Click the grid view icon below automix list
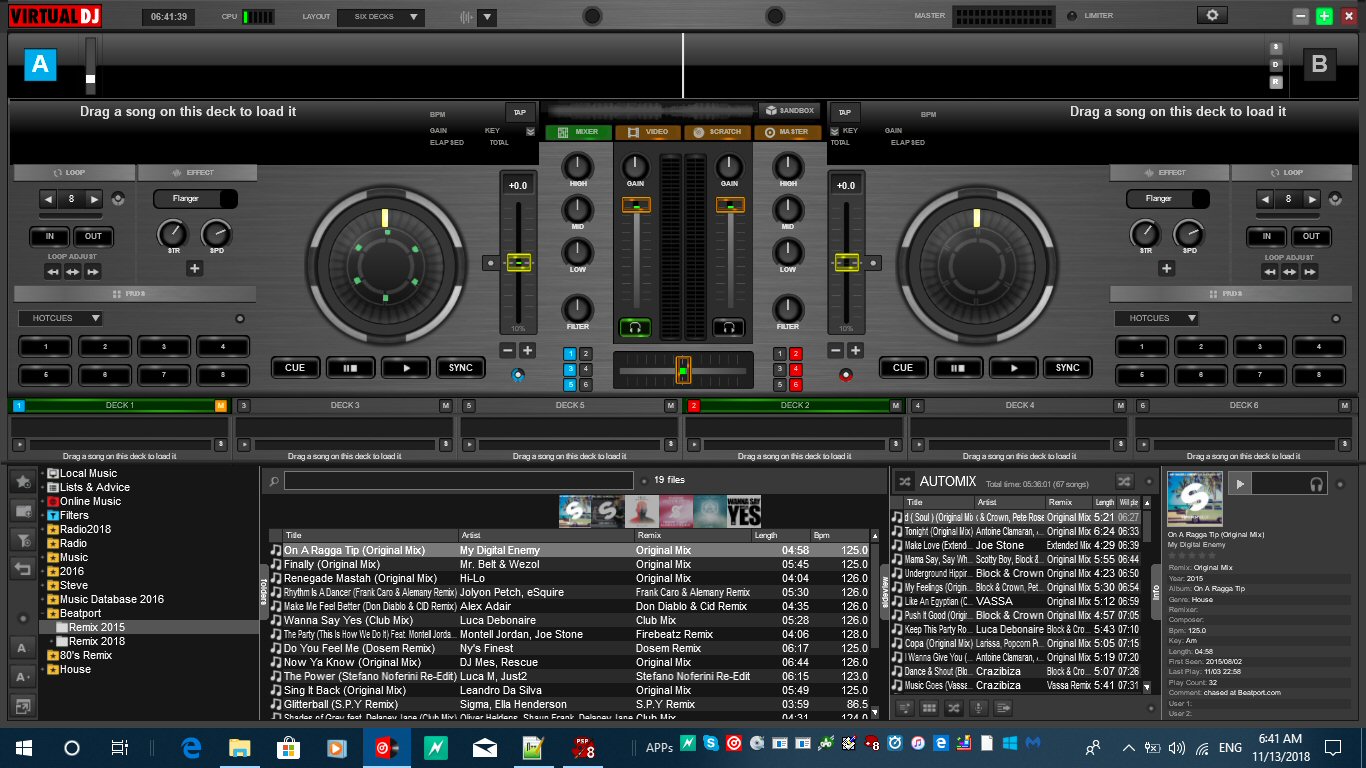This screenshot has width=1366, height=768. pyautogui.click(x=929, y=708)
